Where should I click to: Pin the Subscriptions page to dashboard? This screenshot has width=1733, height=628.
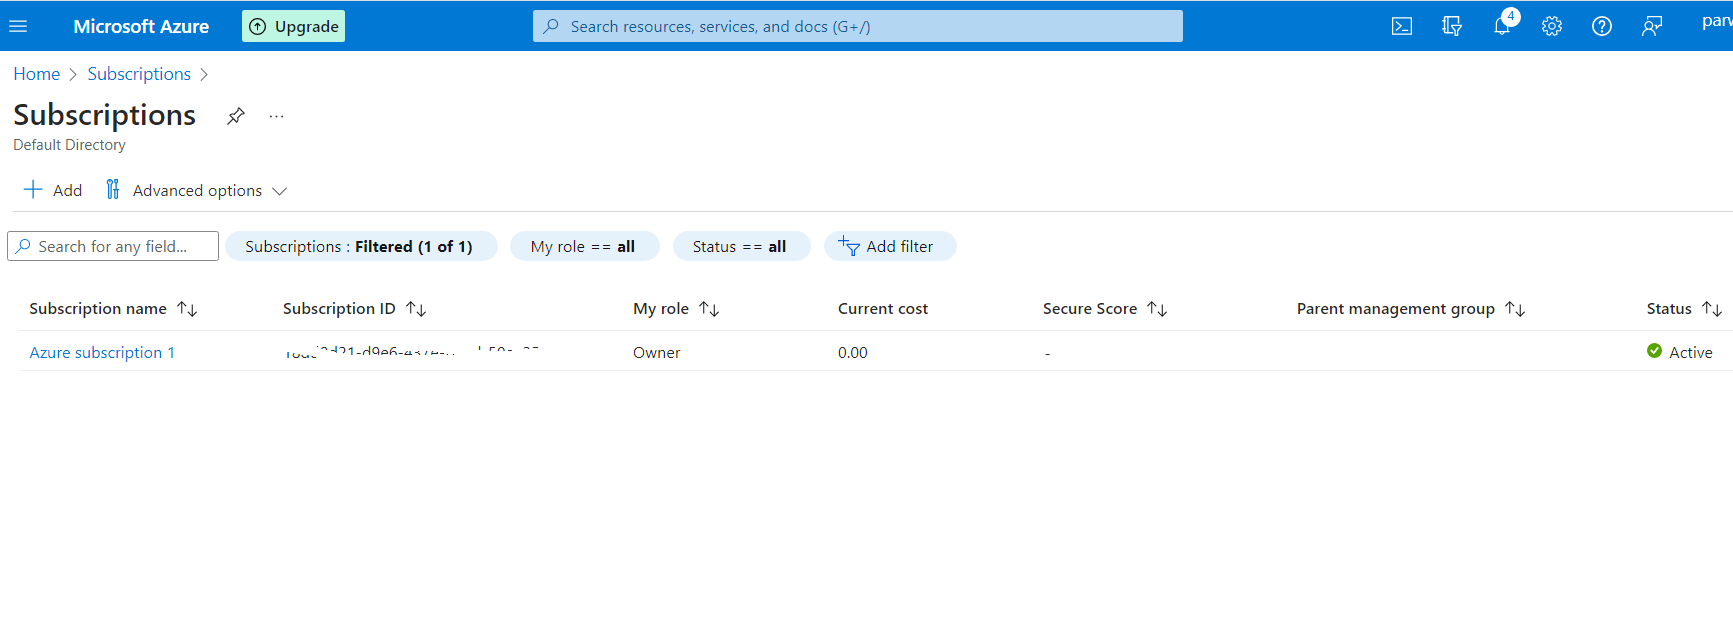pyautogui.click(x=235, y=116)
